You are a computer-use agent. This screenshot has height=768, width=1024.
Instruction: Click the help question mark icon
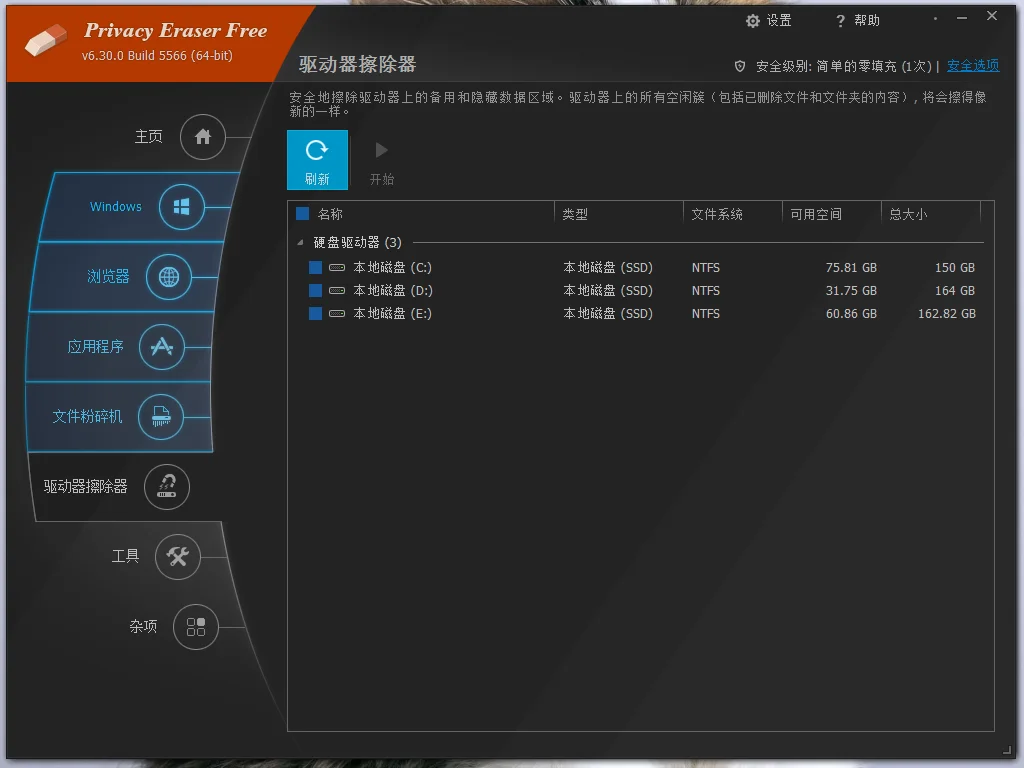click(x=840, y=22)
